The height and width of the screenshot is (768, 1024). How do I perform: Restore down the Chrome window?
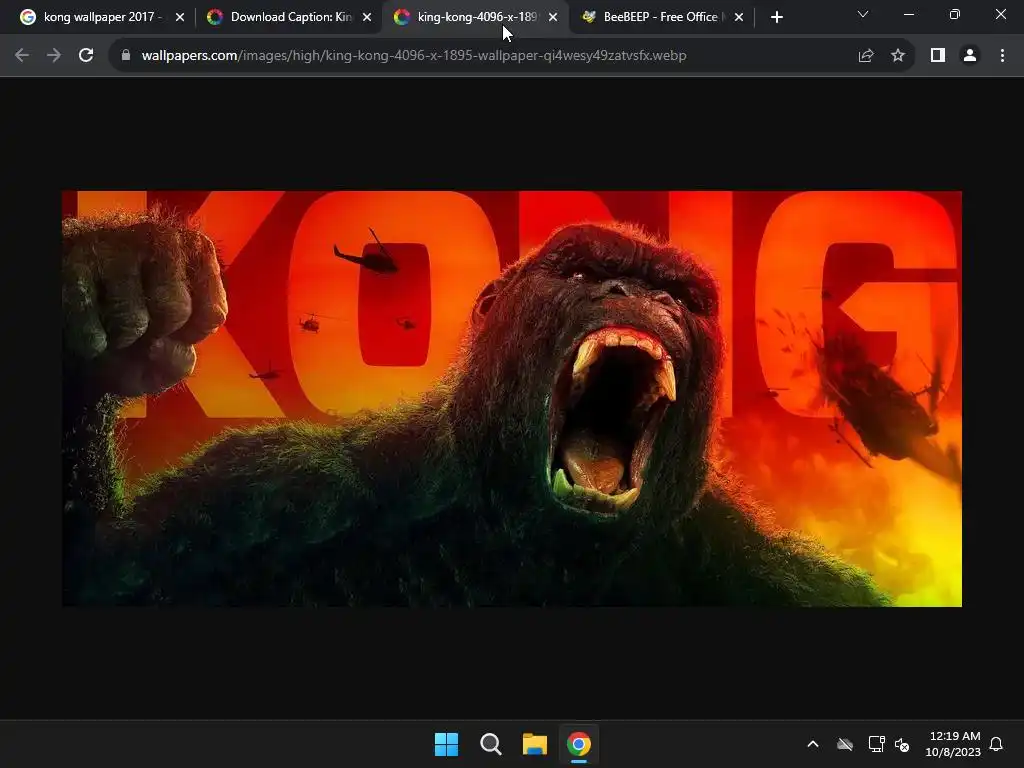[x=955, y=14]
